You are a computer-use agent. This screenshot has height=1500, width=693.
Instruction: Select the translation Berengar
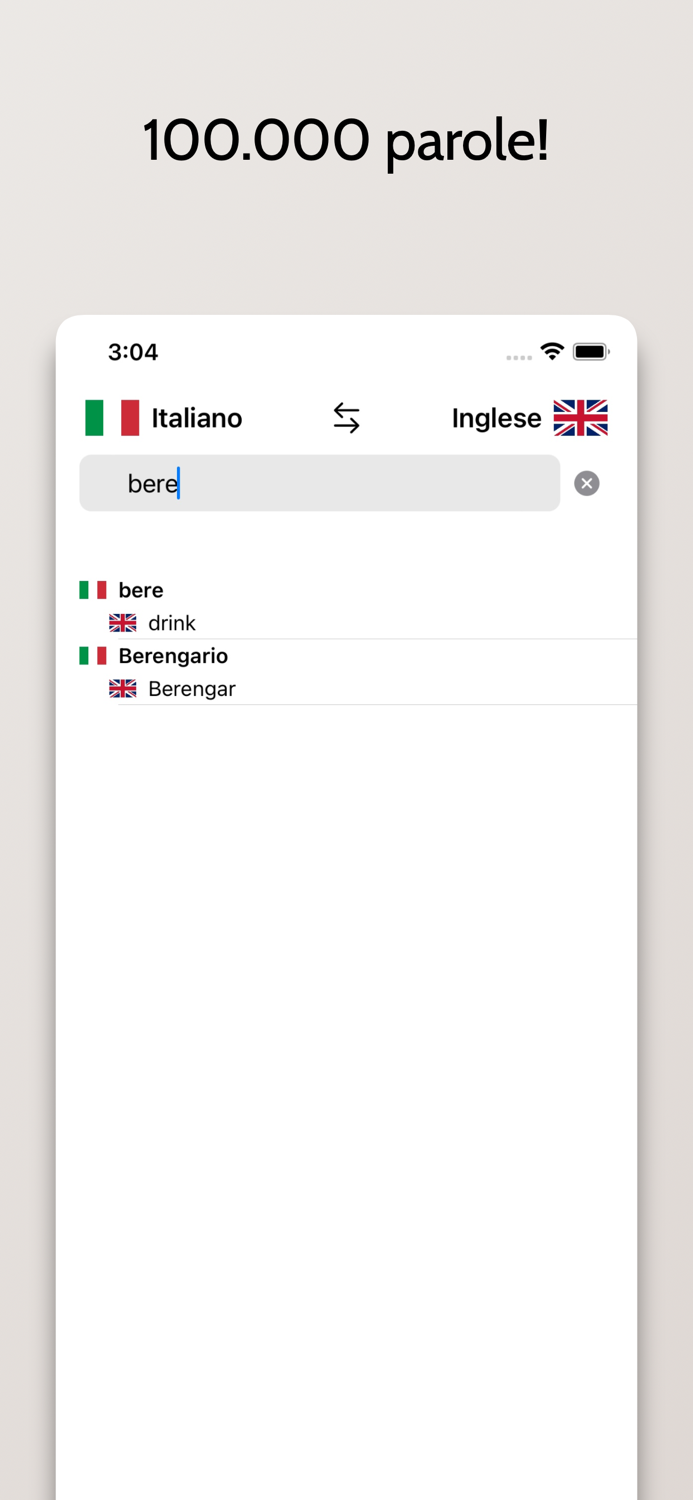[191, 688]
